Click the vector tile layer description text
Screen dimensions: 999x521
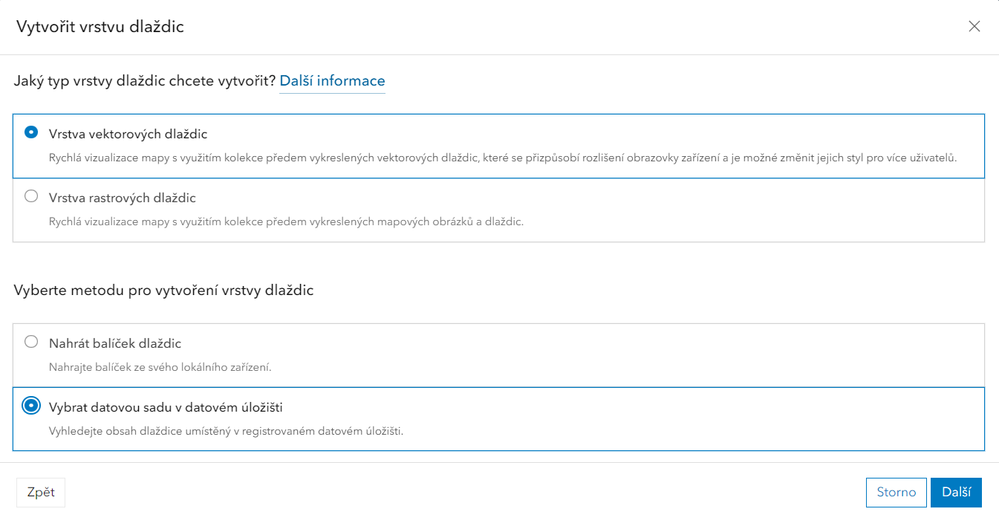click(x=502, y=158)
